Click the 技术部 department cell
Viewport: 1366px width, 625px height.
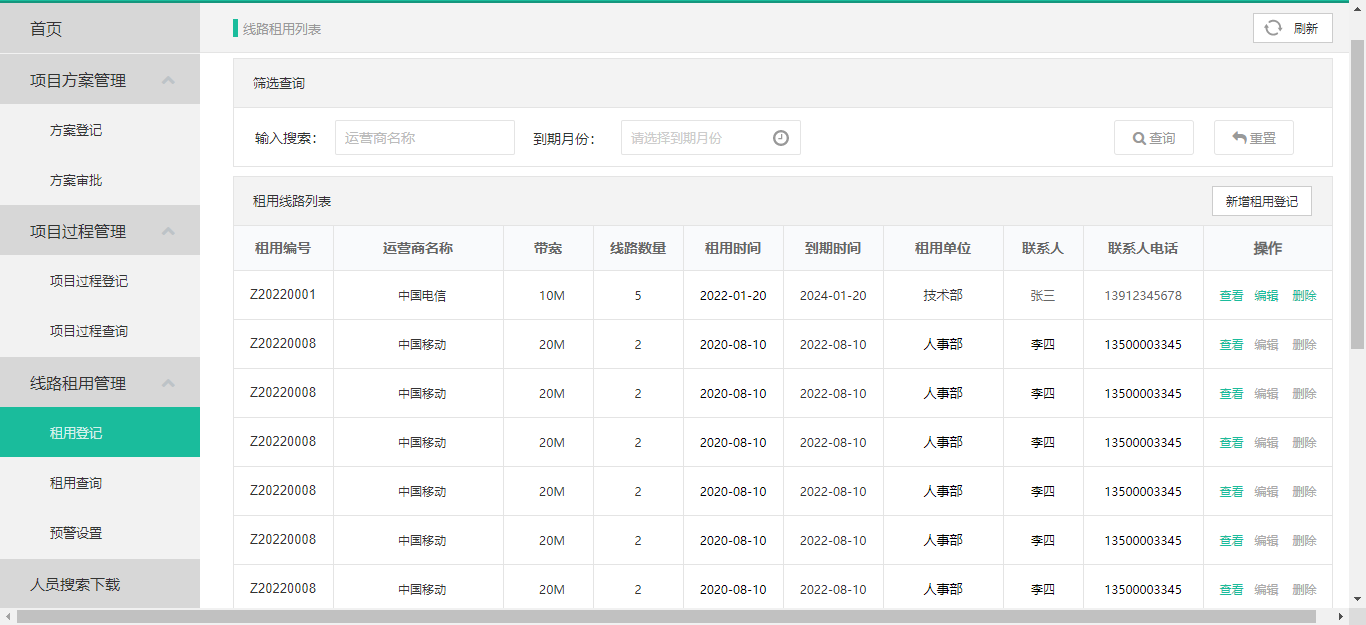(x=943, y=295)
